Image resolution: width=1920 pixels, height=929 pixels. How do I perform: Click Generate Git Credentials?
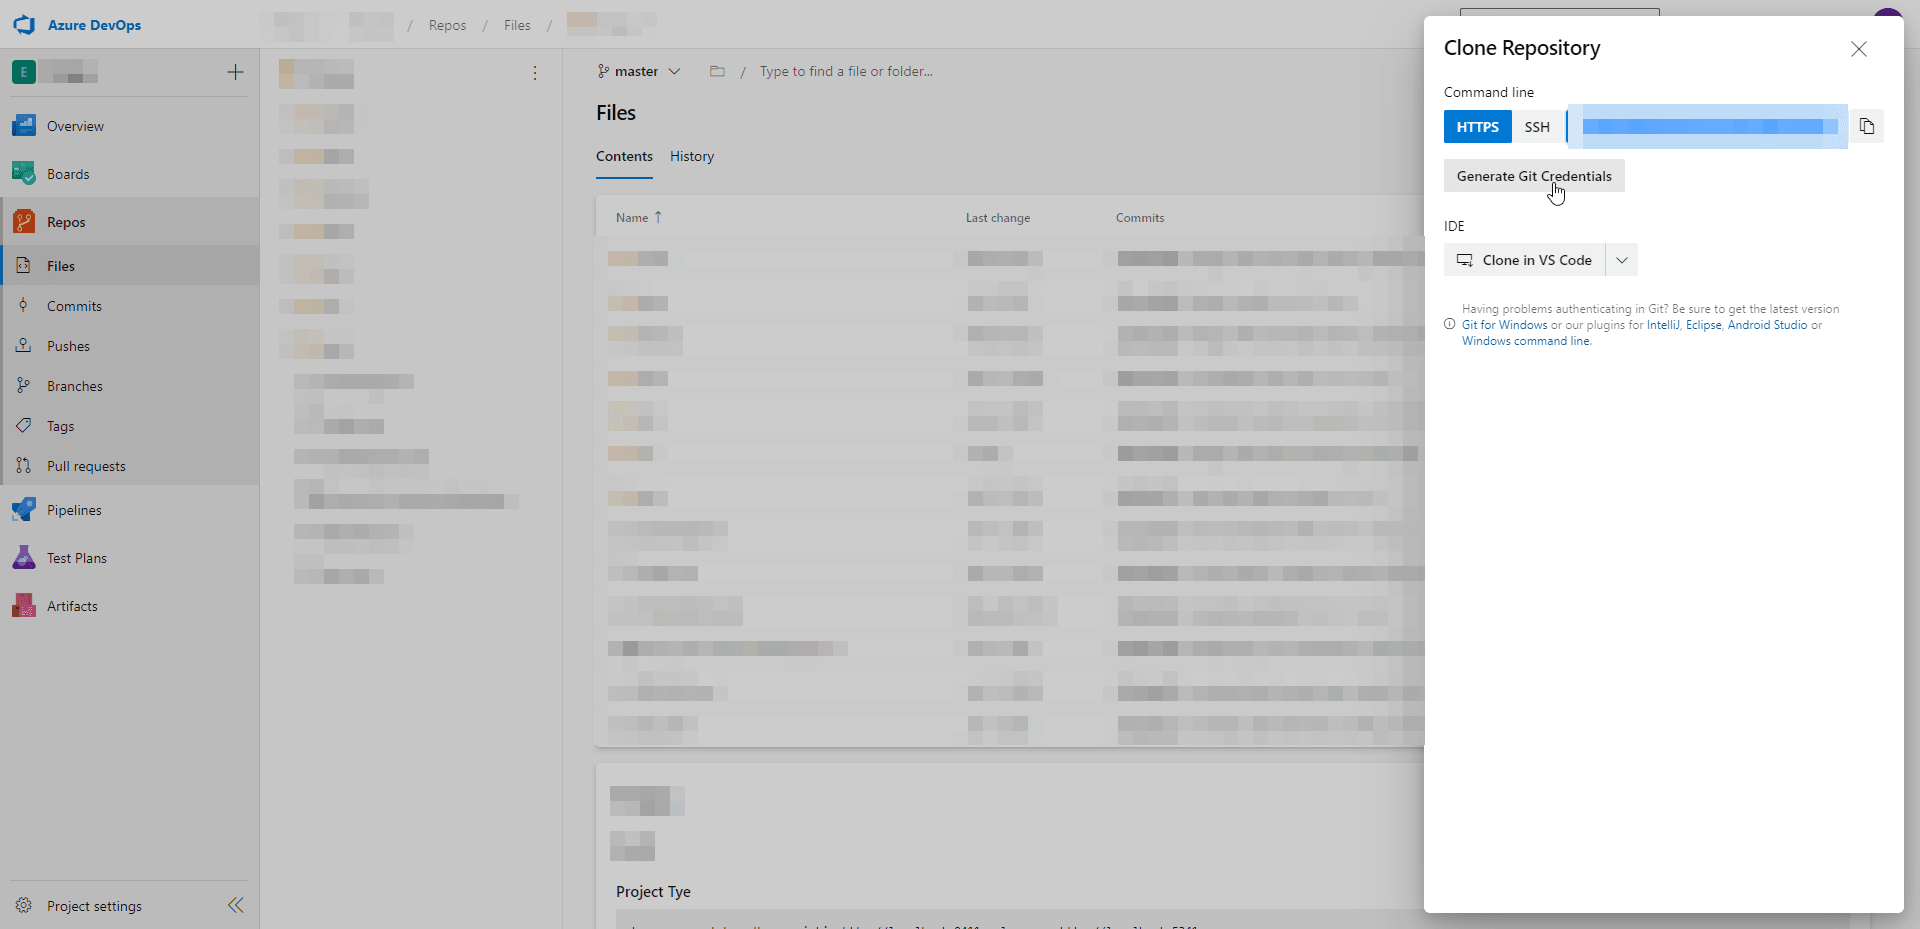[1534, 175]
